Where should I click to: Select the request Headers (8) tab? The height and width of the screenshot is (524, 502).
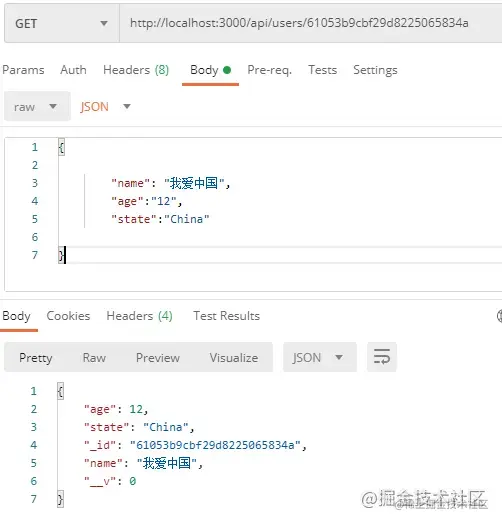click(136, 70)
